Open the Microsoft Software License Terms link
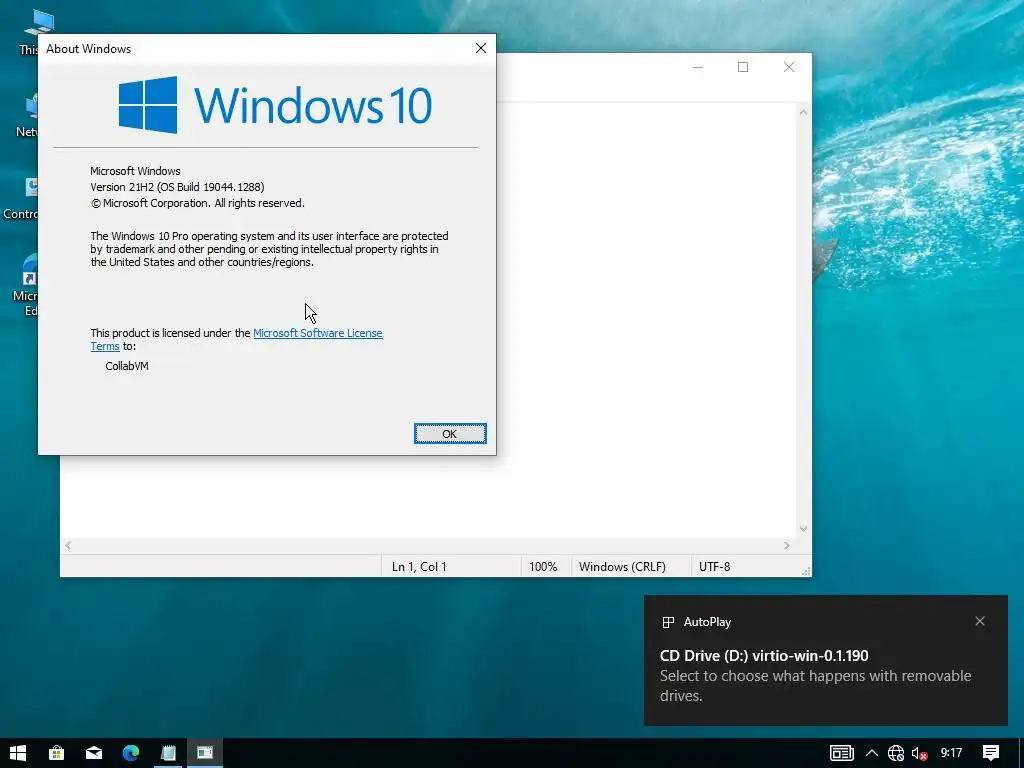 317,333
